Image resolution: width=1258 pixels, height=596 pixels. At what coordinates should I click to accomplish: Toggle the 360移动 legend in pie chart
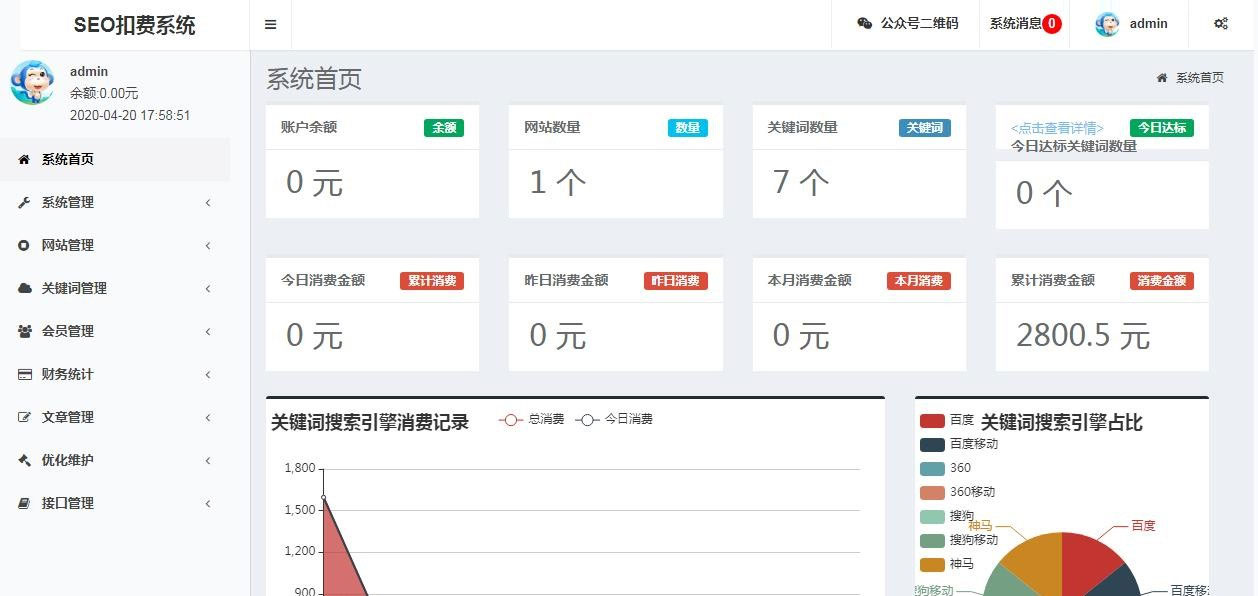[937, 492]
